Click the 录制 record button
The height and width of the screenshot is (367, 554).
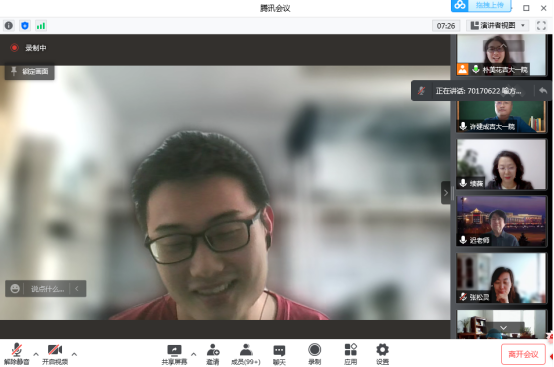click(314, 354)
